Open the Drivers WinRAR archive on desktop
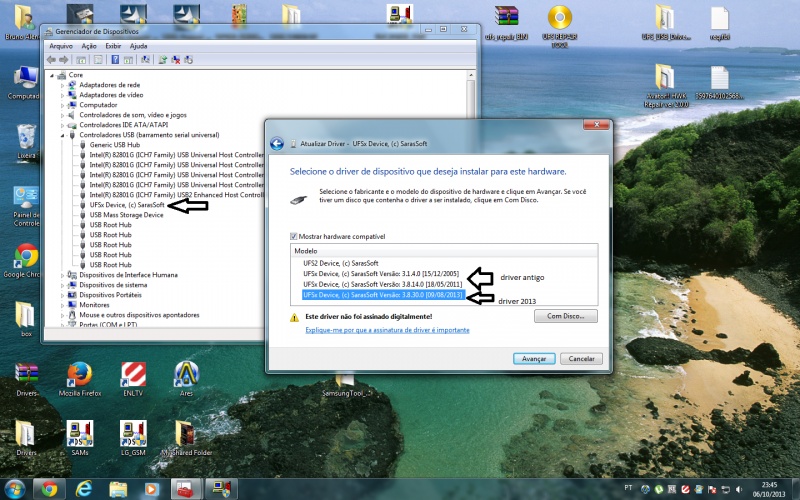The height and width of the screenshot is (500, 800). point(26,379)
